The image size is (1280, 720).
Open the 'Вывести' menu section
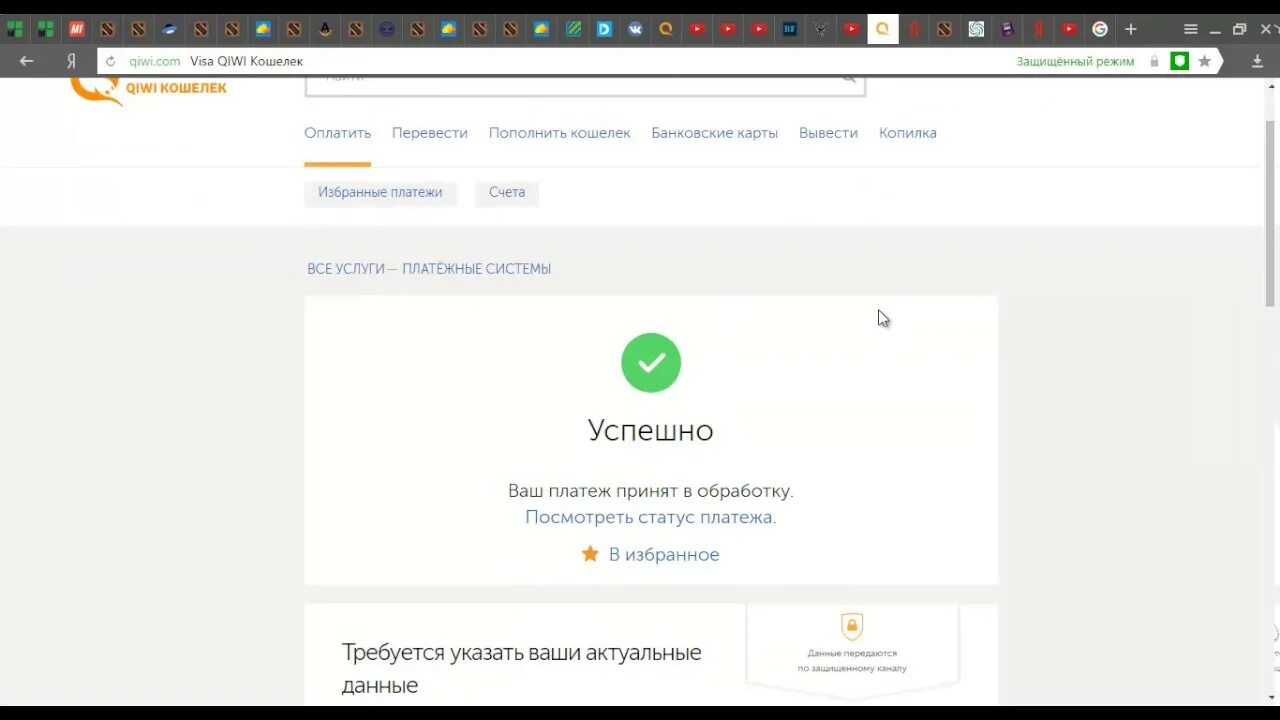click(828, 133)
